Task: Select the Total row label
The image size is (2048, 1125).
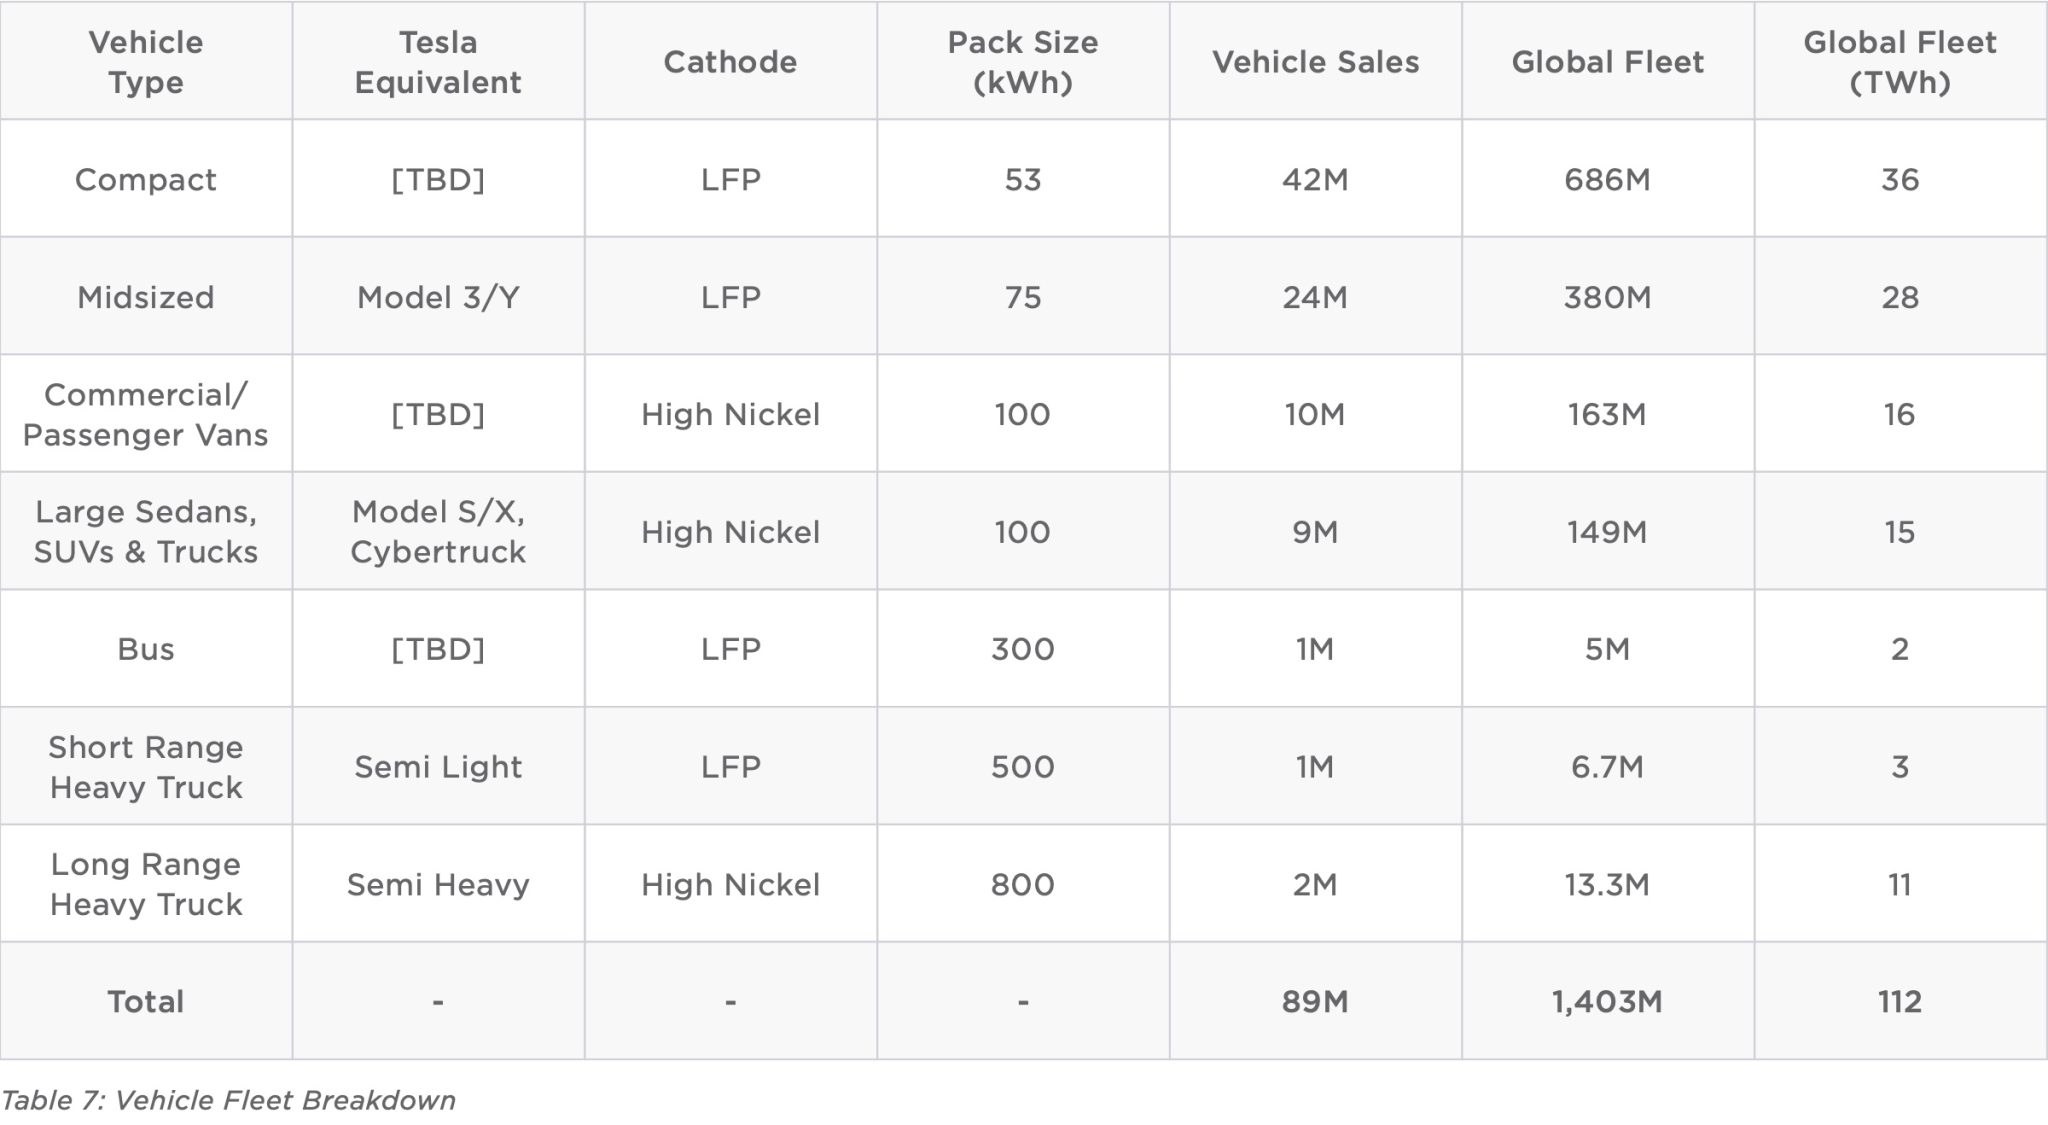Action: pyautogui.click(x=146, y=1002)
